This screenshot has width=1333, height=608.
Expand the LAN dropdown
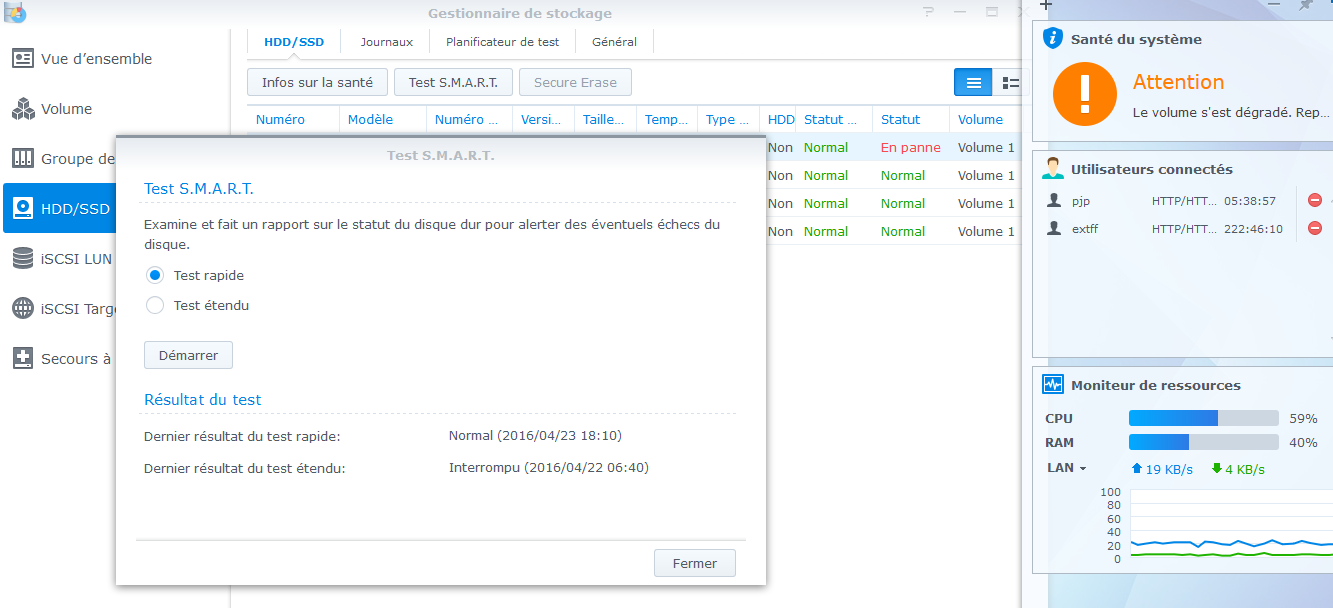coord(1066,468)
